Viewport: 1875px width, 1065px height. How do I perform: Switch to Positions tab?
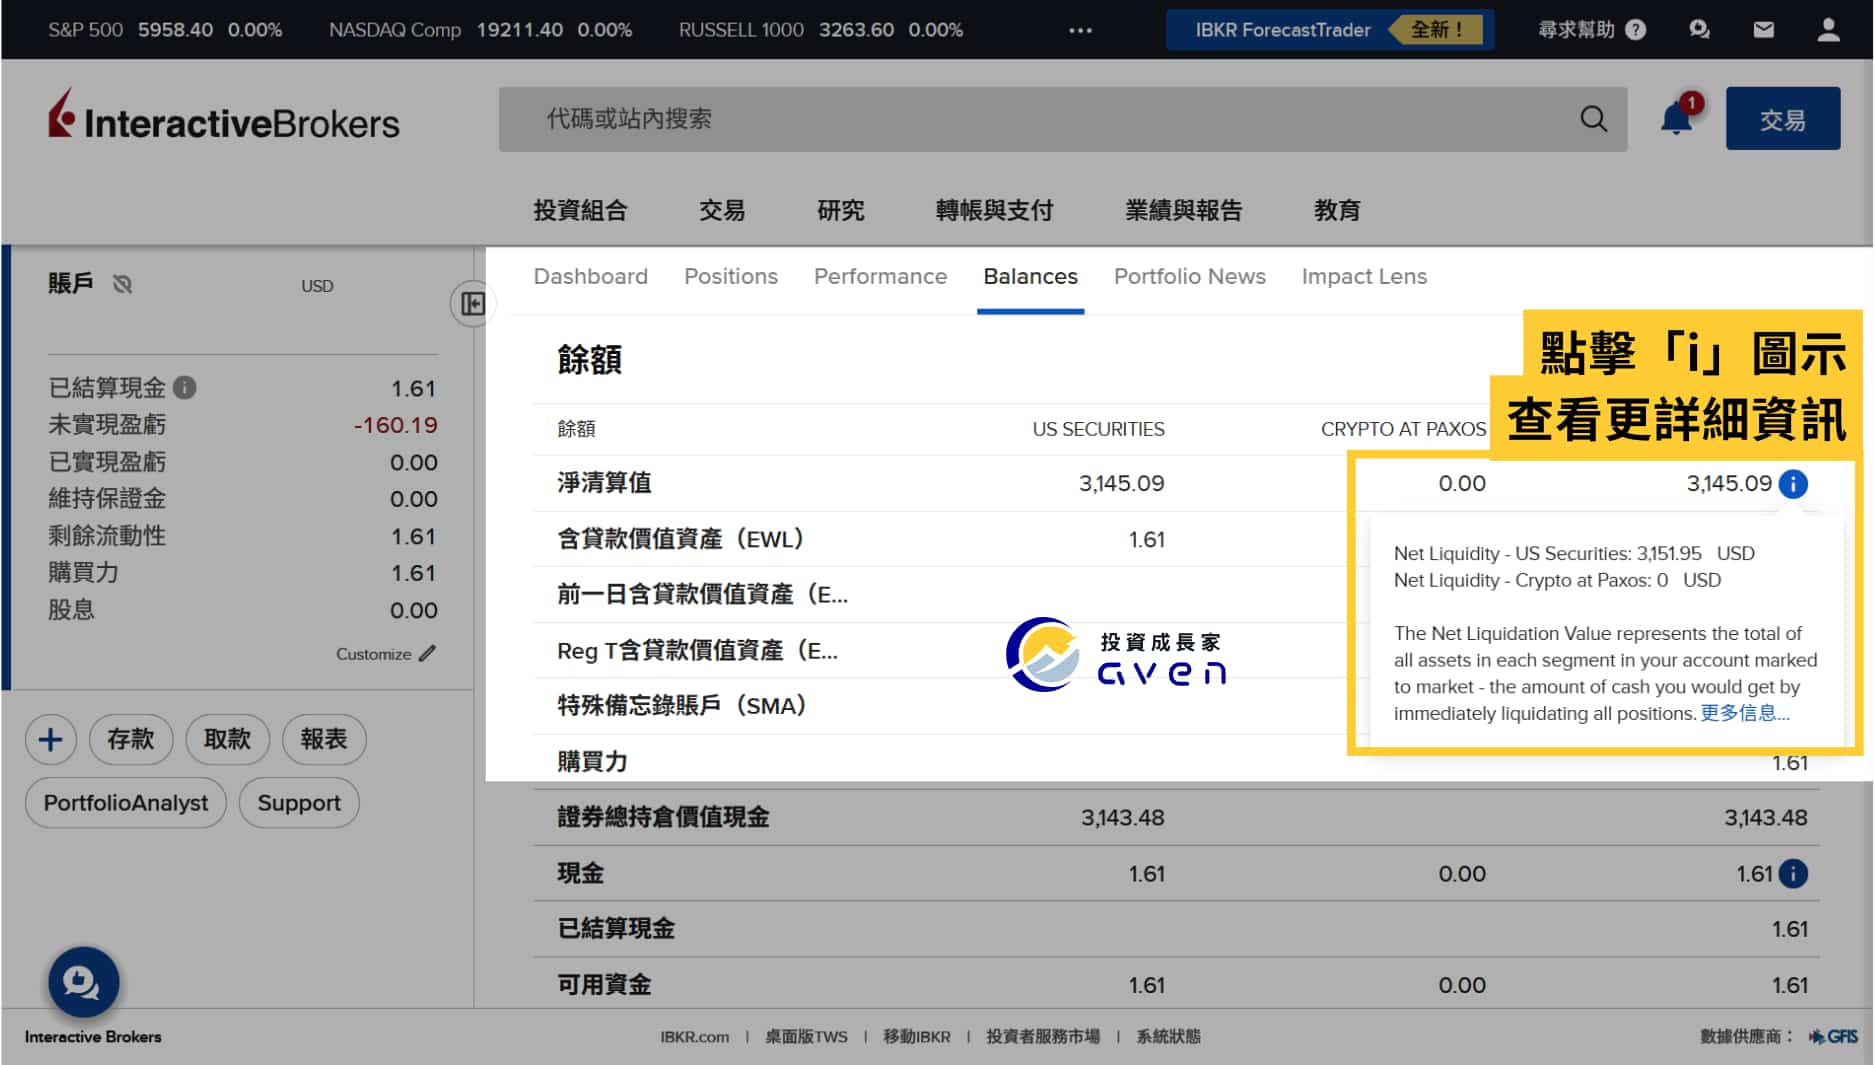(730, 276)
